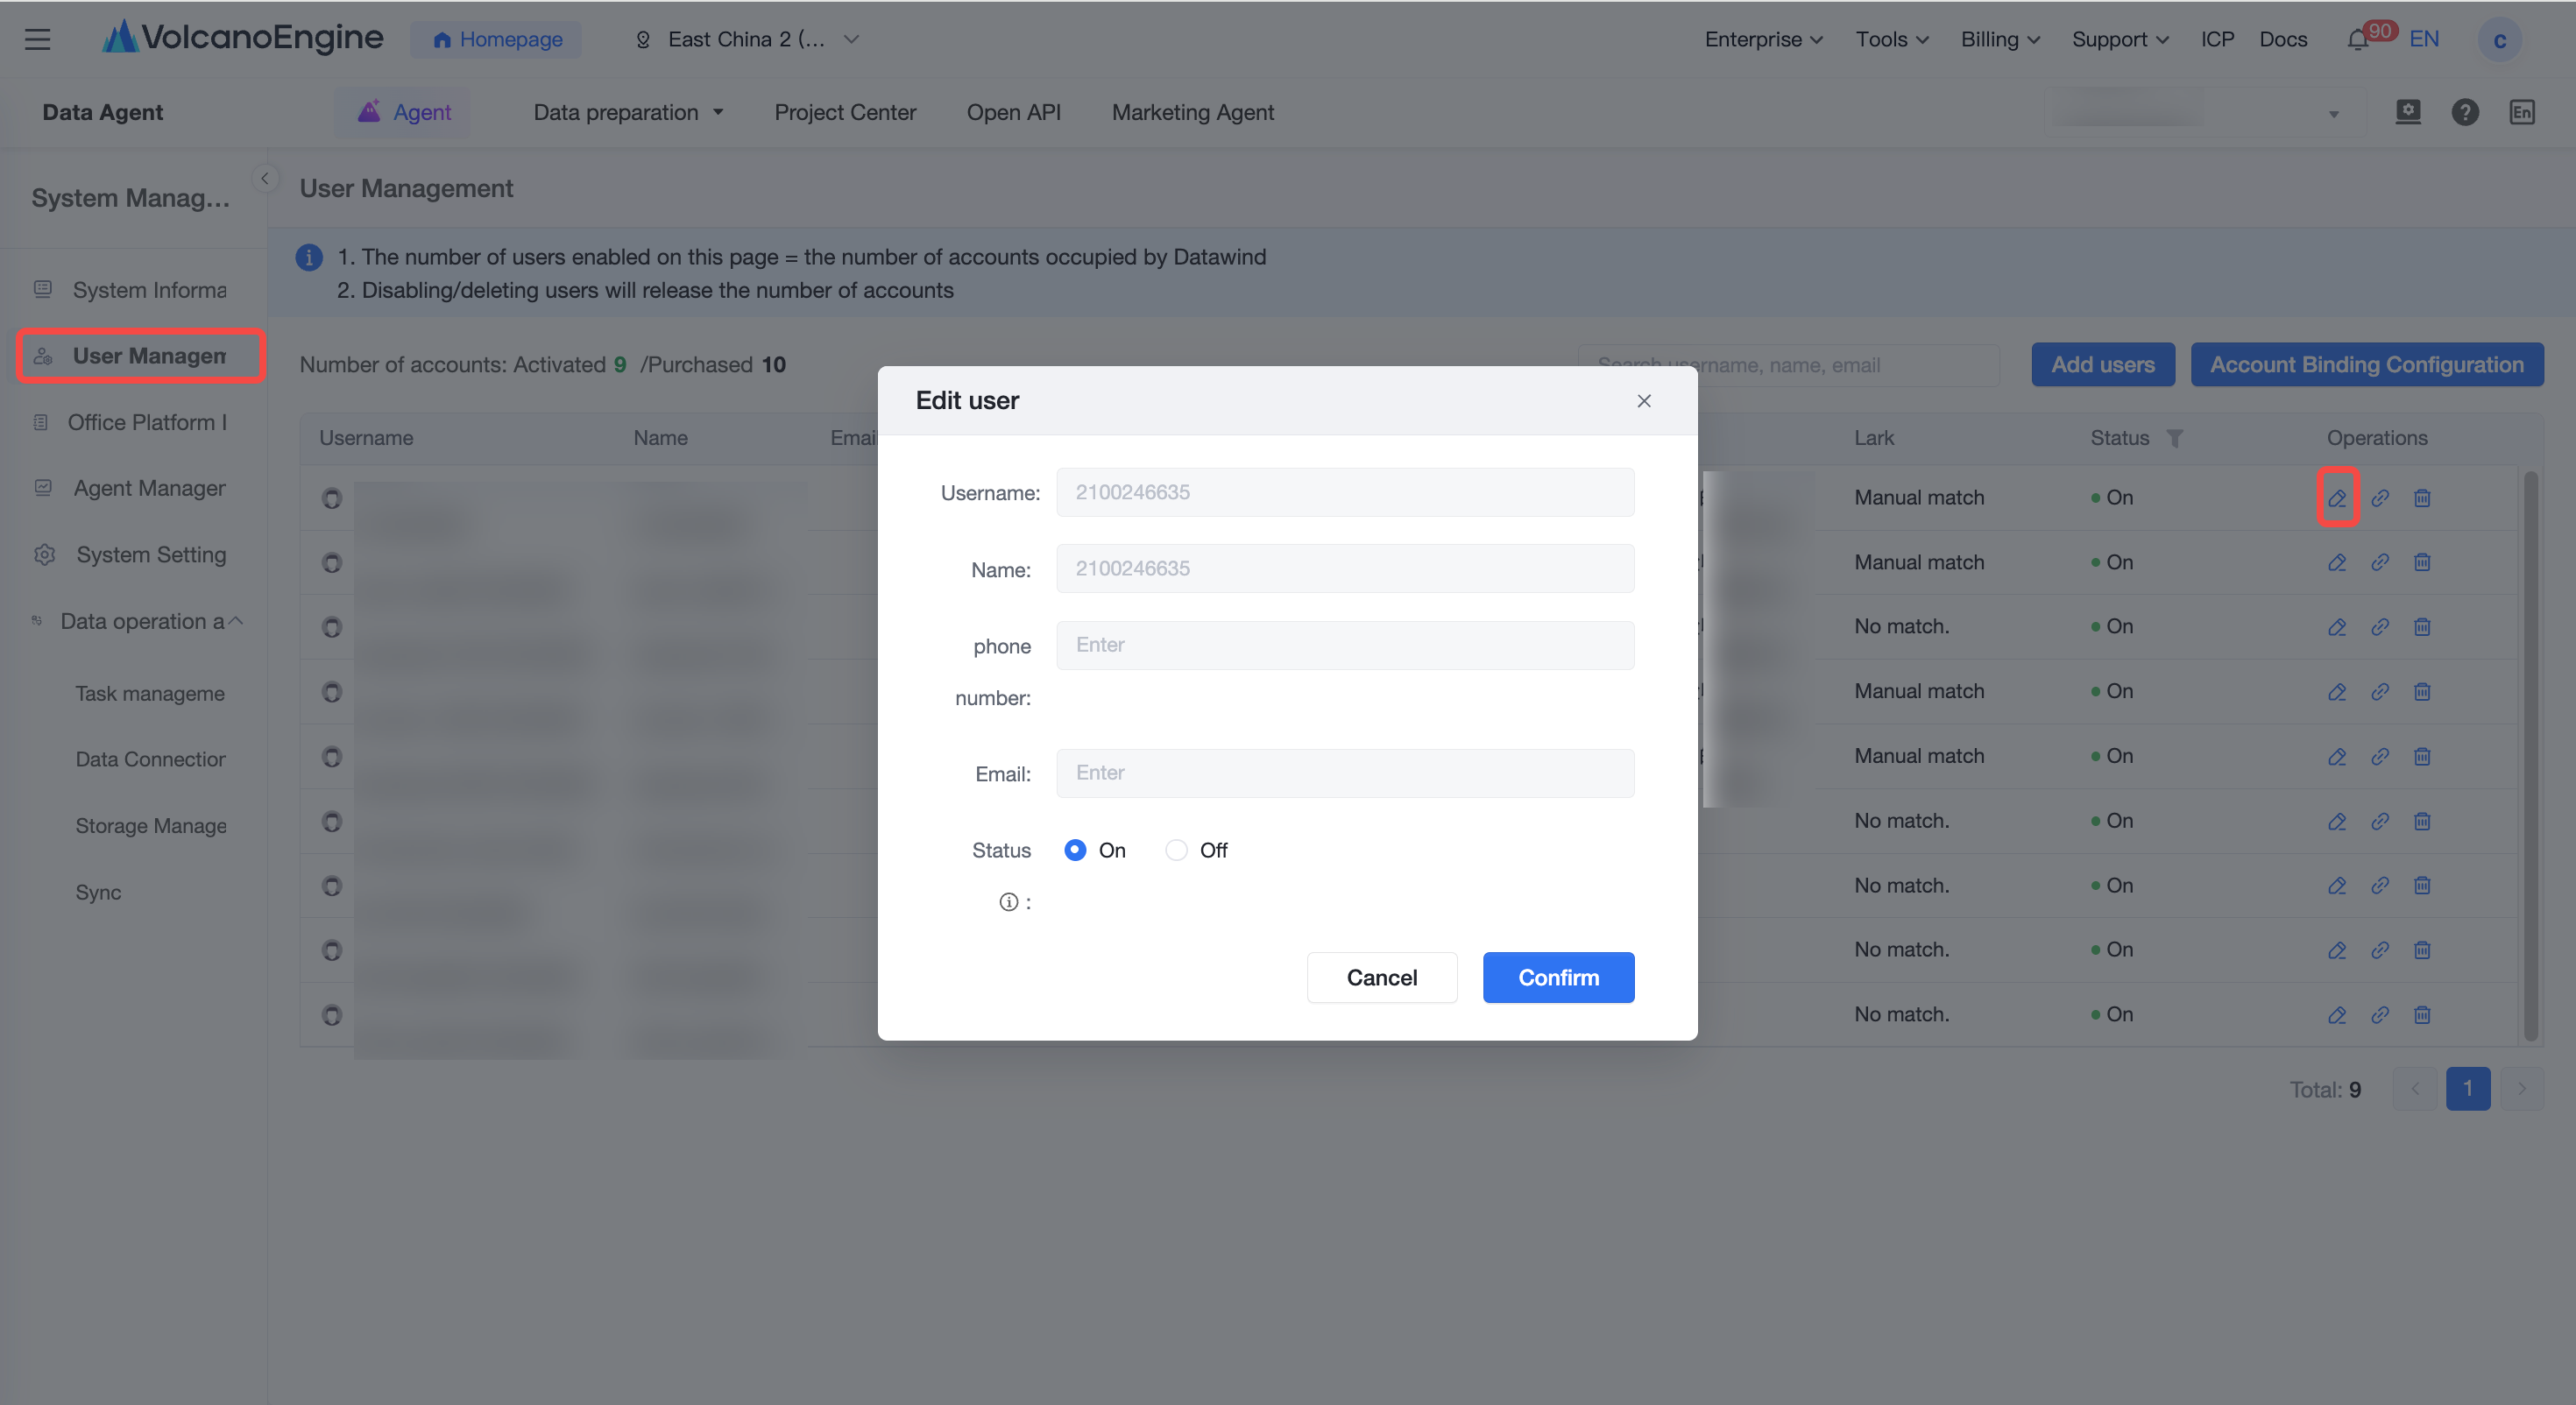Click the VolcanoEngine logo
The image size is (2576, 1405).
[x=243, y=38]
